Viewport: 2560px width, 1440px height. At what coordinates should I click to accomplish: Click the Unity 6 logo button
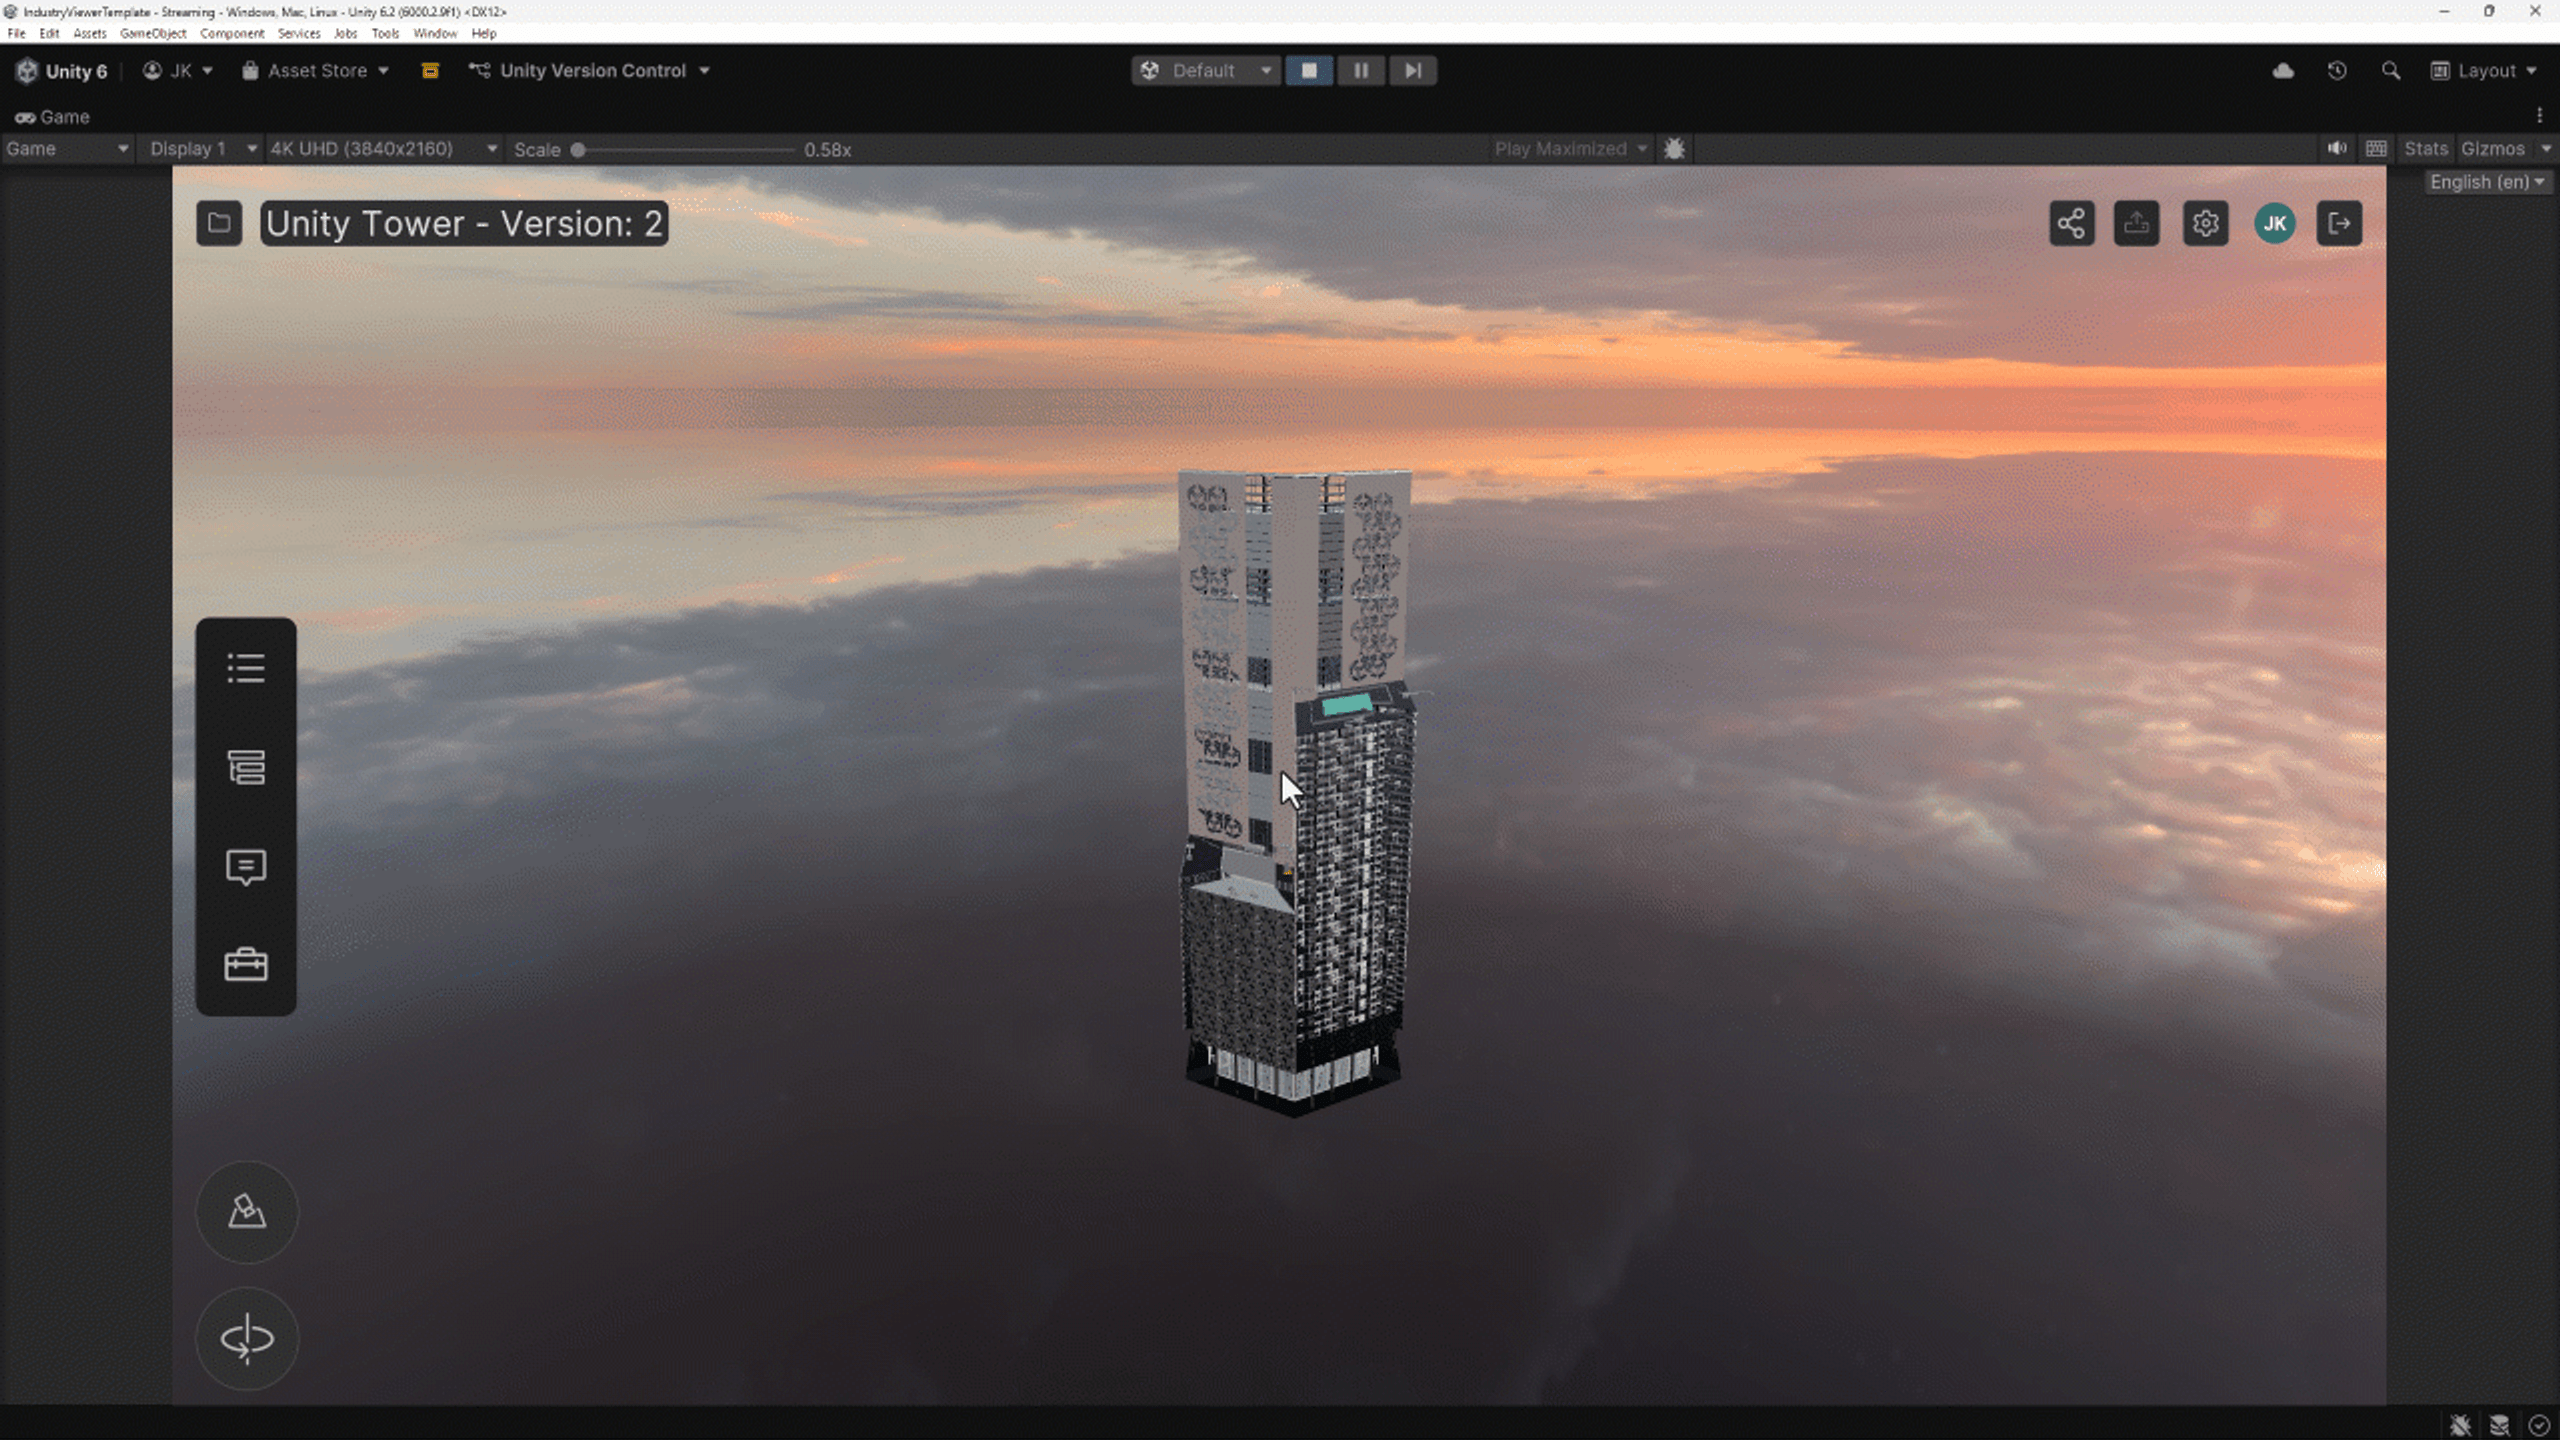tap(62, 71)
